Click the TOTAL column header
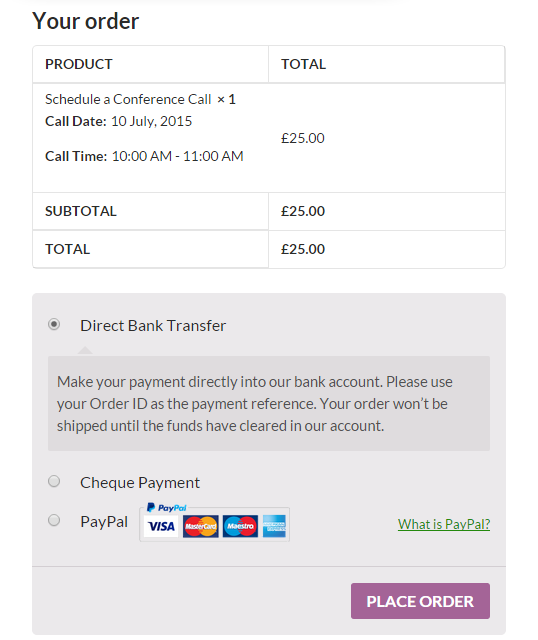 (303, 64)
